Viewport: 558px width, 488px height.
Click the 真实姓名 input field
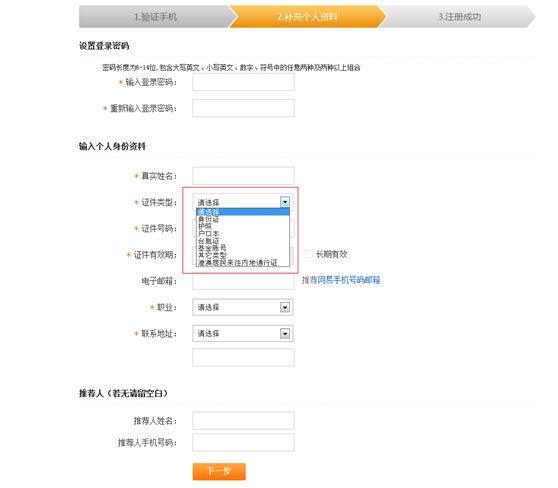click(x=243, y=176)
